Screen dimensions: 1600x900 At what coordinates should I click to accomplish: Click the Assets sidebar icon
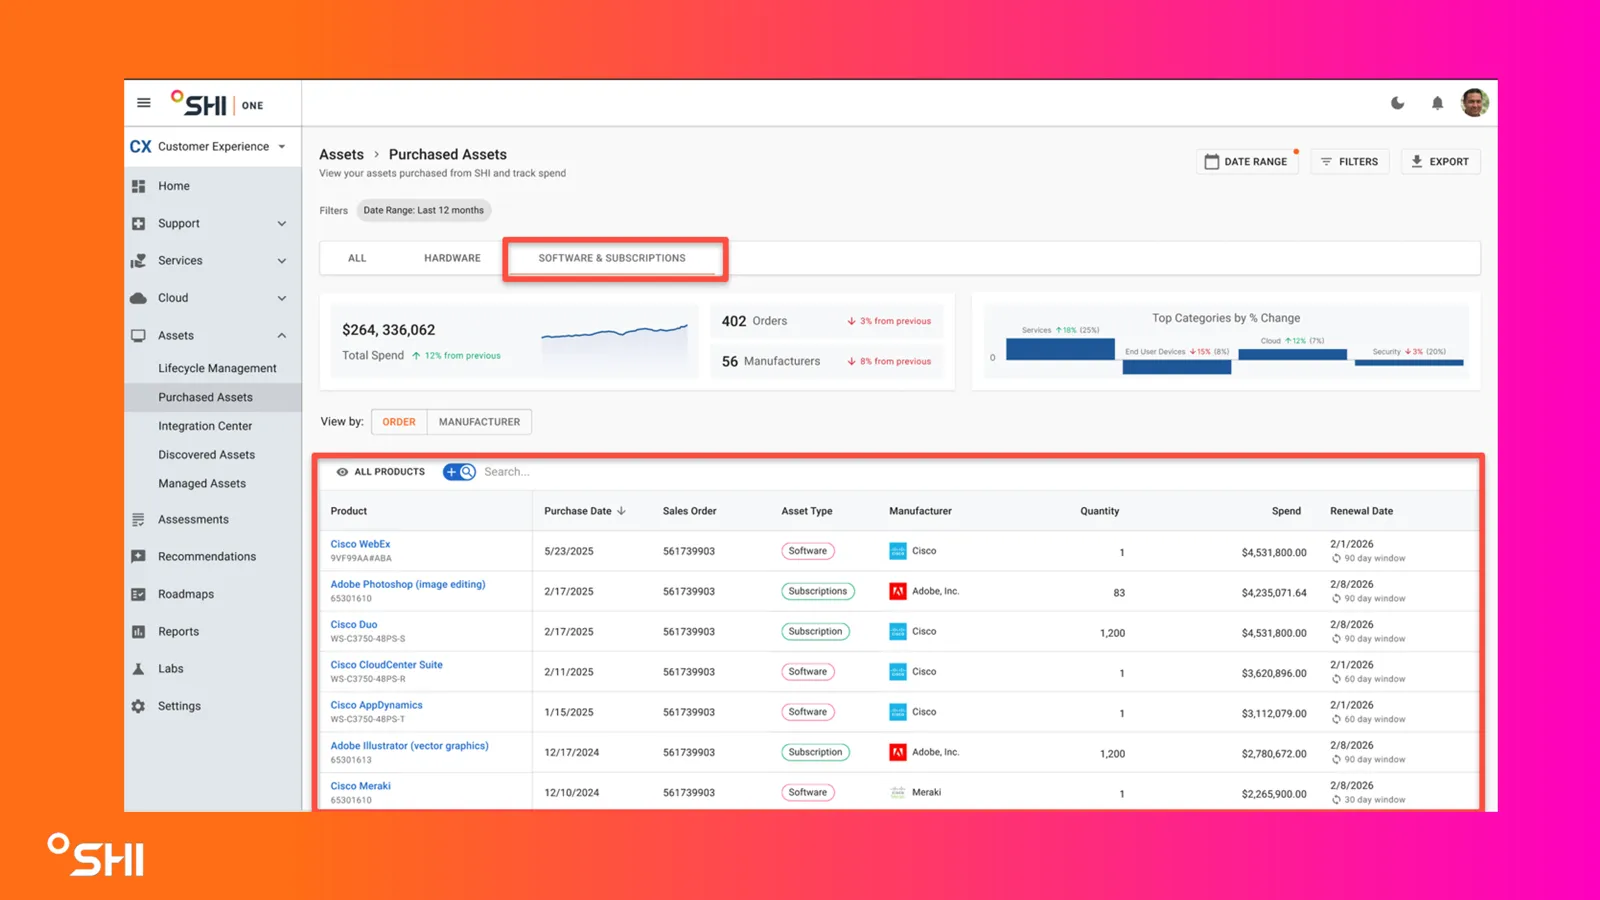139,336
